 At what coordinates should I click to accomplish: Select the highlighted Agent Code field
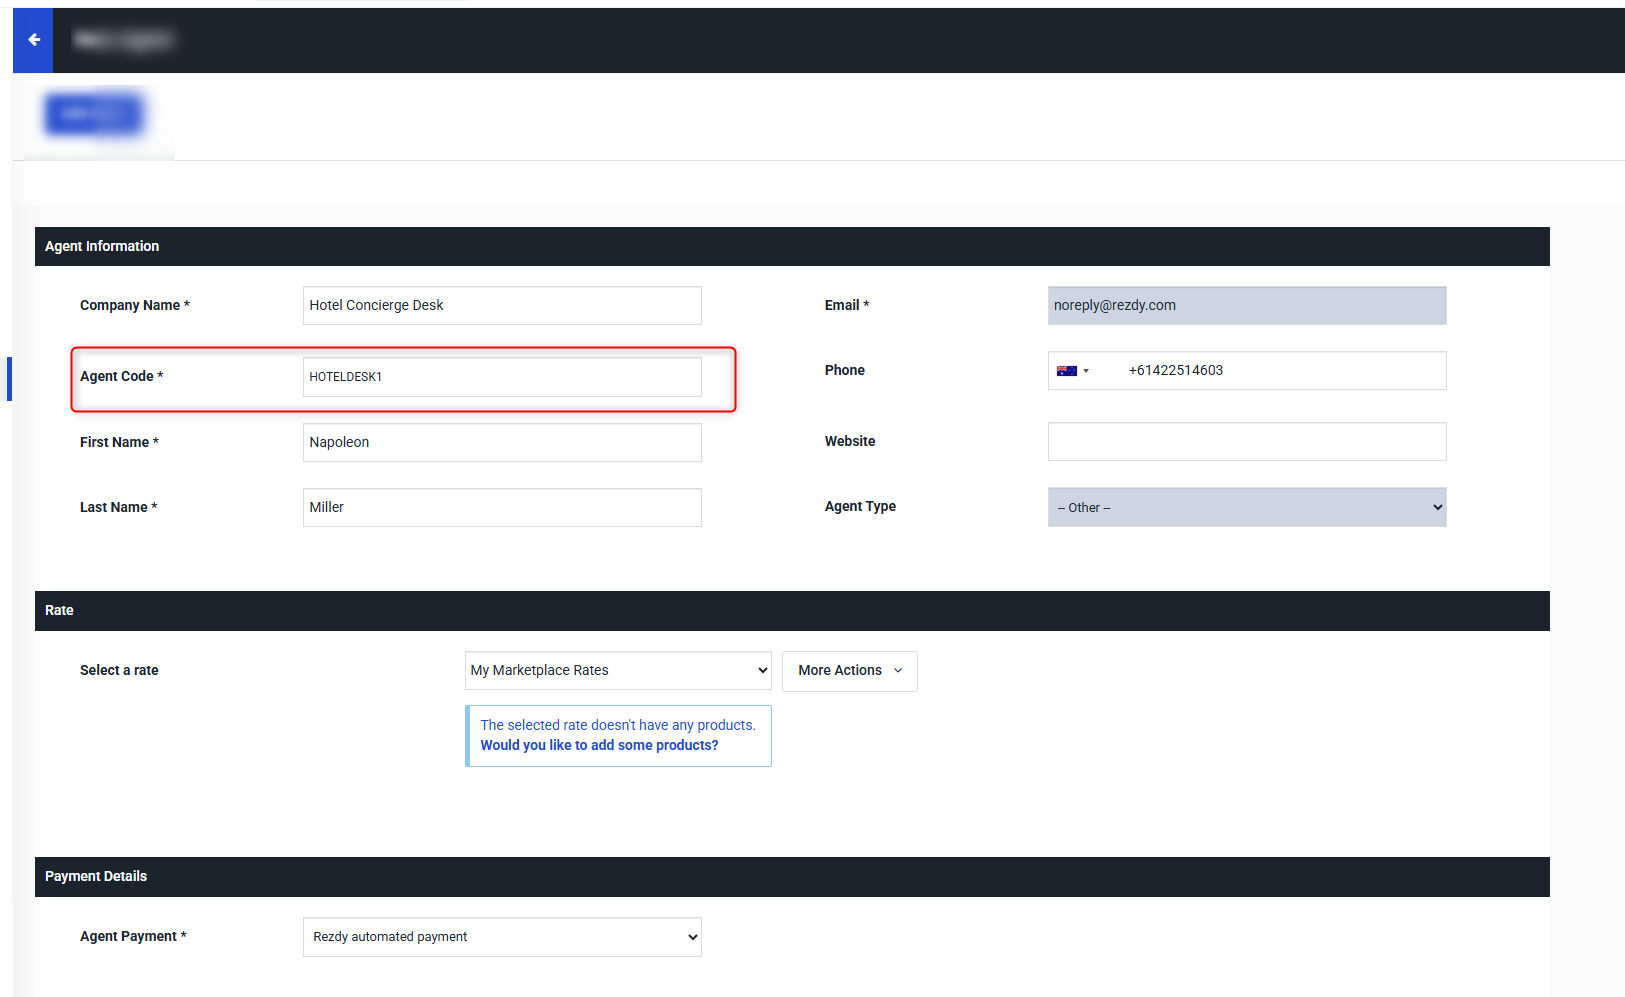click(x=501, y=377)
